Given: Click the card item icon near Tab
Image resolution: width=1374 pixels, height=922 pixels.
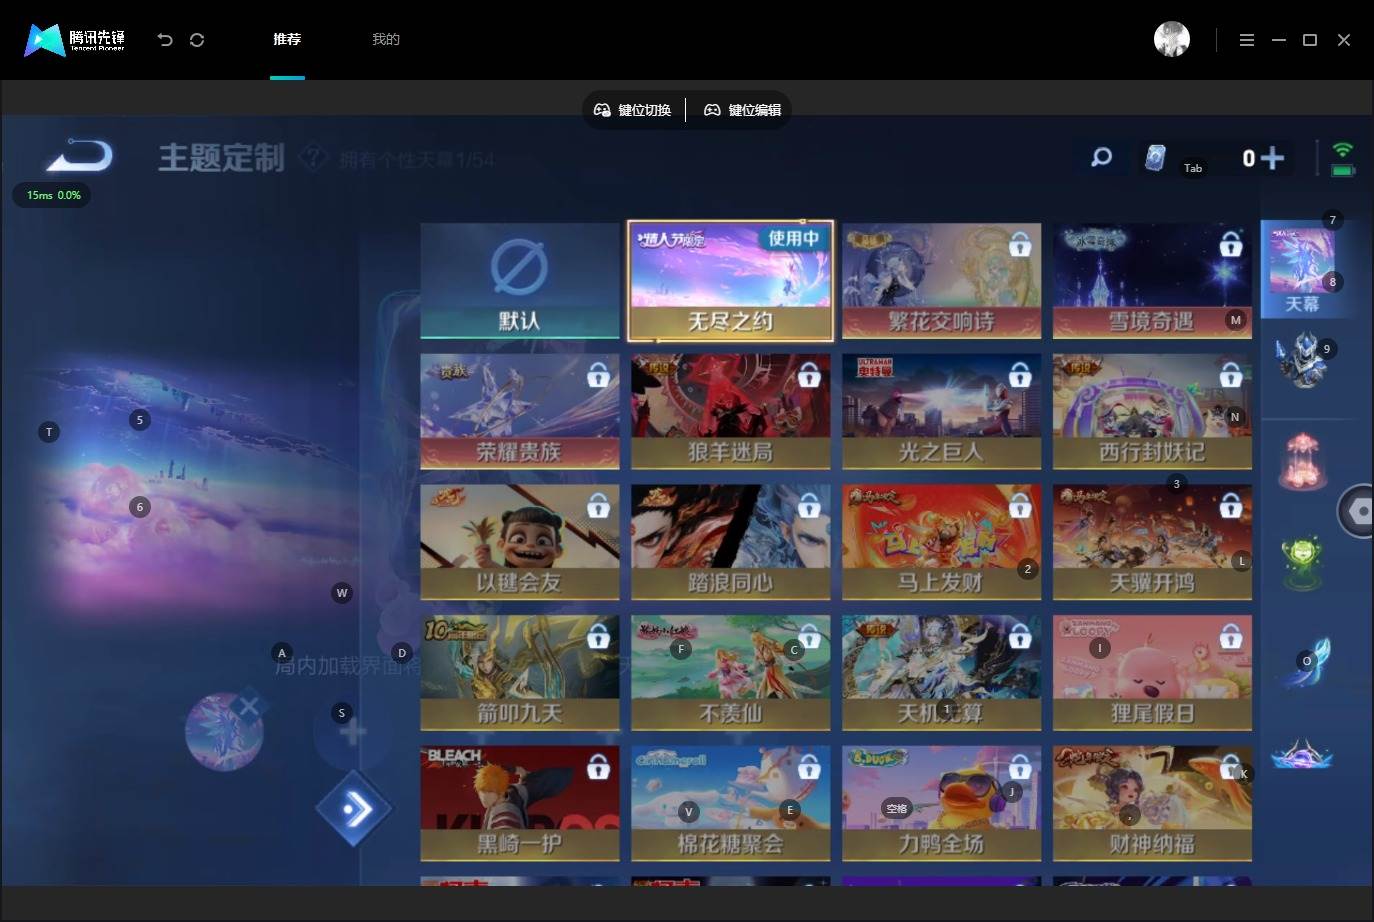Looking at the screenshot, I should click(1155, 158).
